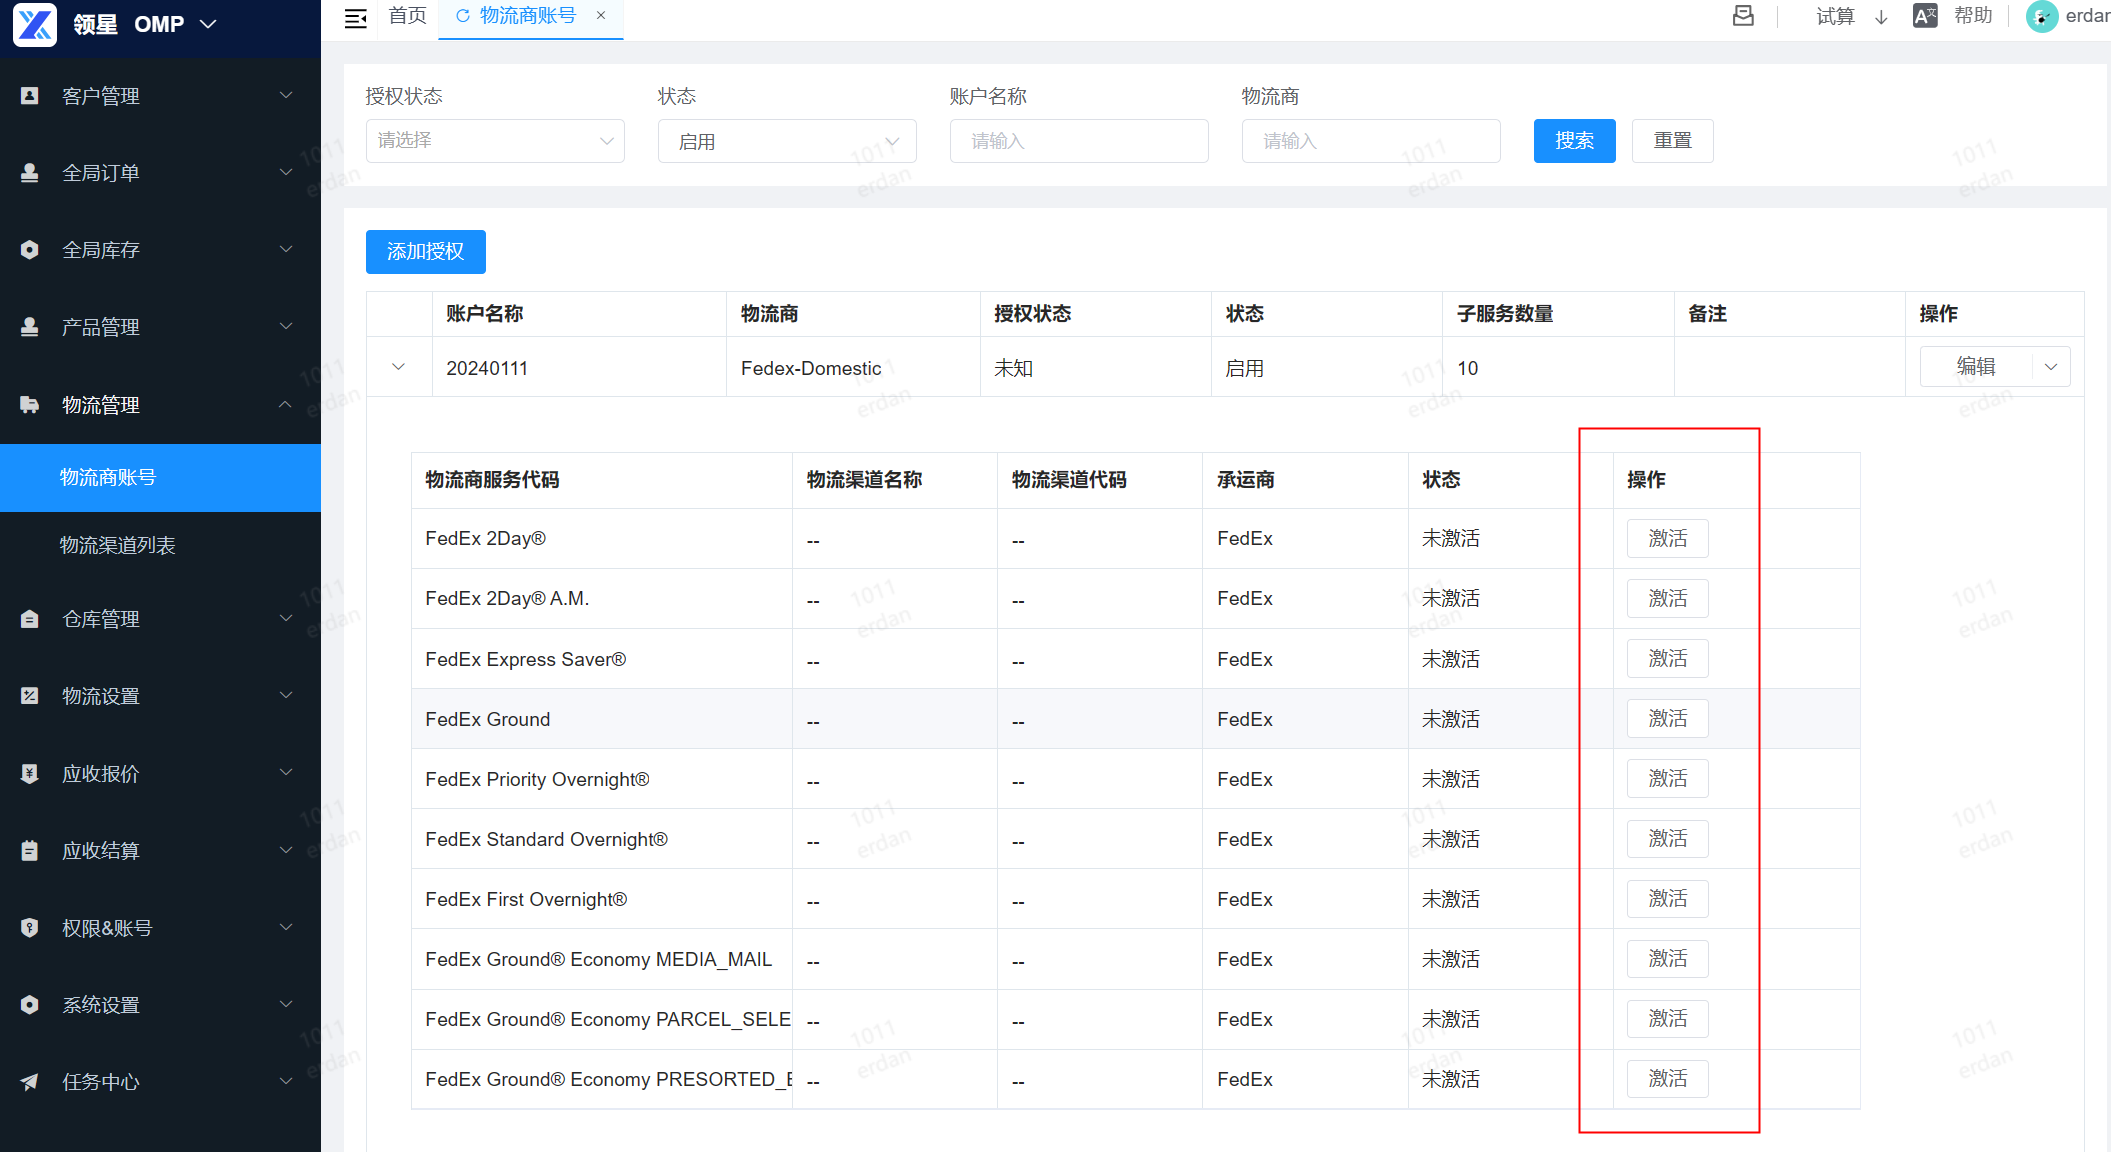Collapse sidebar with the hamburger menu icon
The width and height of the screenshot is (2111, 1152).
click(x=356, y=17)
